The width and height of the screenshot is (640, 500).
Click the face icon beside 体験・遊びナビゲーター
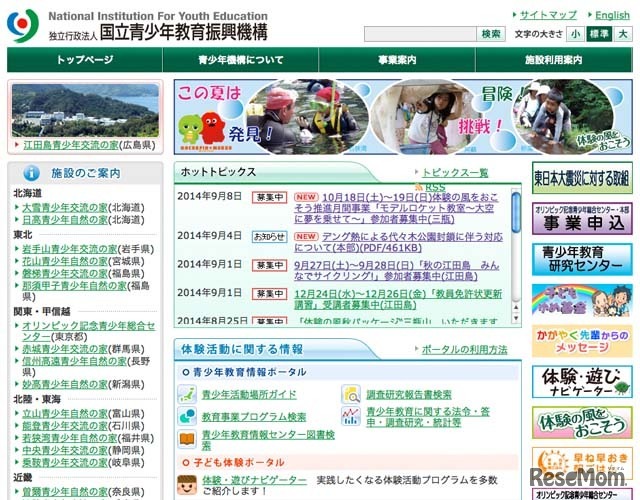click(187, 485)
